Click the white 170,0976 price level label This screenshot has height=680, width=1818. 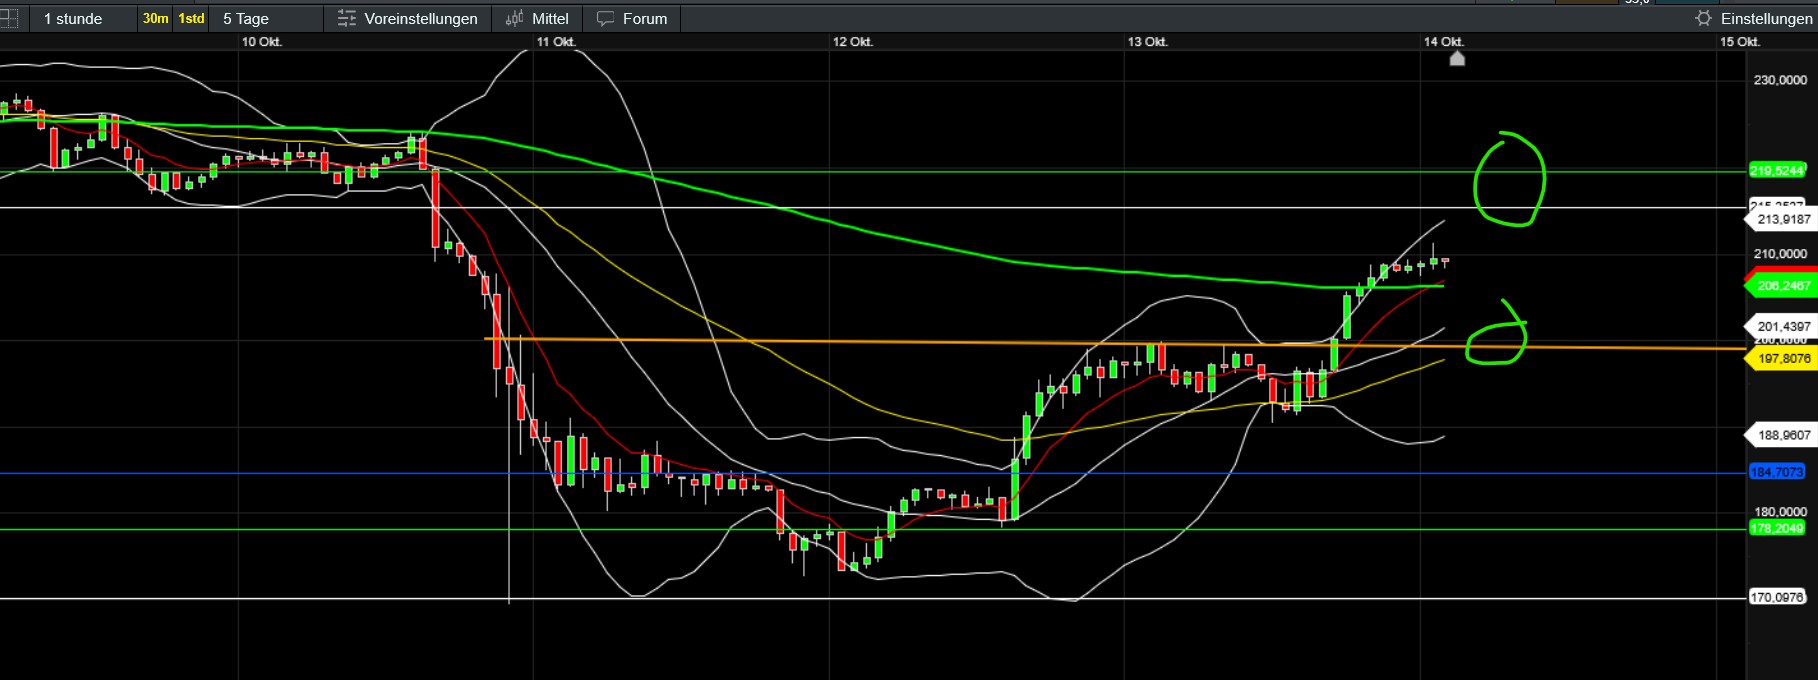point(1777,598)
